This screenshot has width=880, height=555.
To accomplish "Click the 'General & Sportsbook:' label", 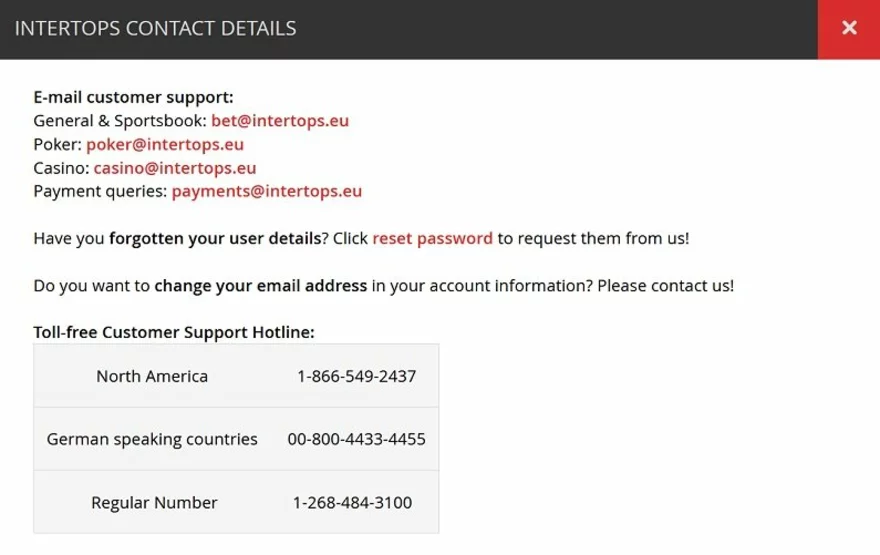I will coord(120,121).
